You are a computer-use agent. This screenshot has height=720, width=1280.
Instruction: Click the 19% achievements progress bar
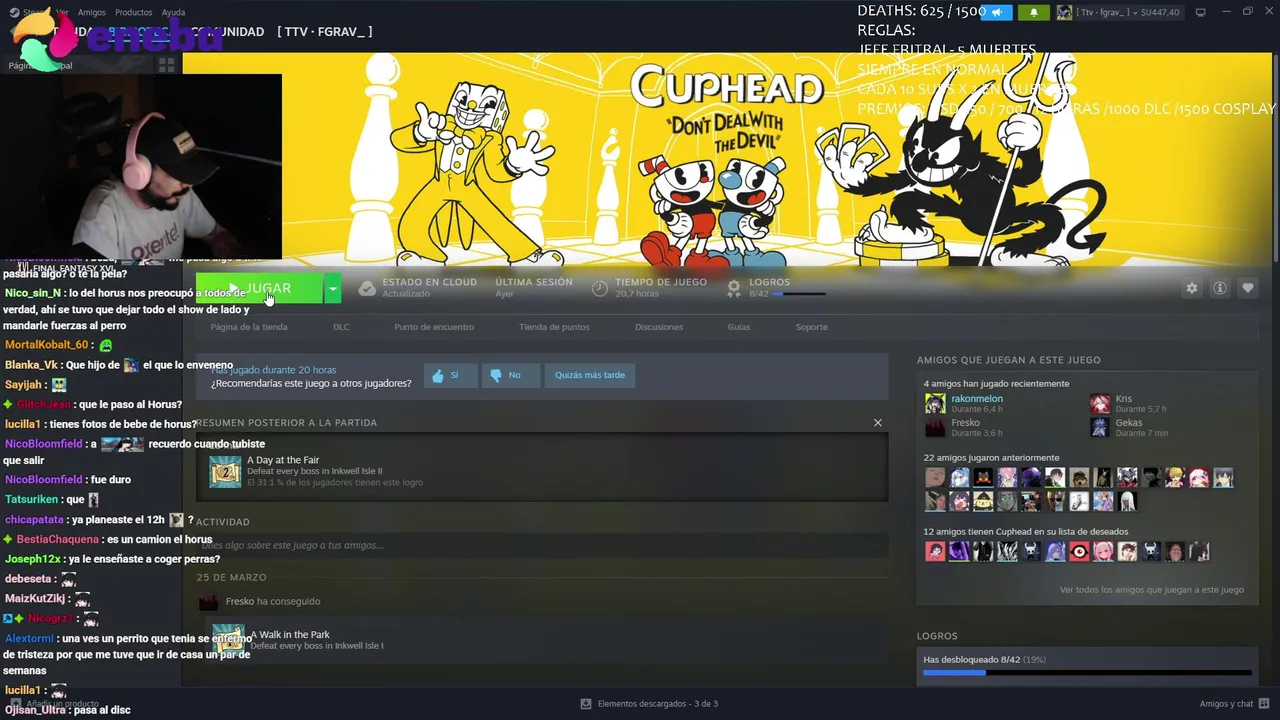pyautogui.click(x=1087, y=673)
